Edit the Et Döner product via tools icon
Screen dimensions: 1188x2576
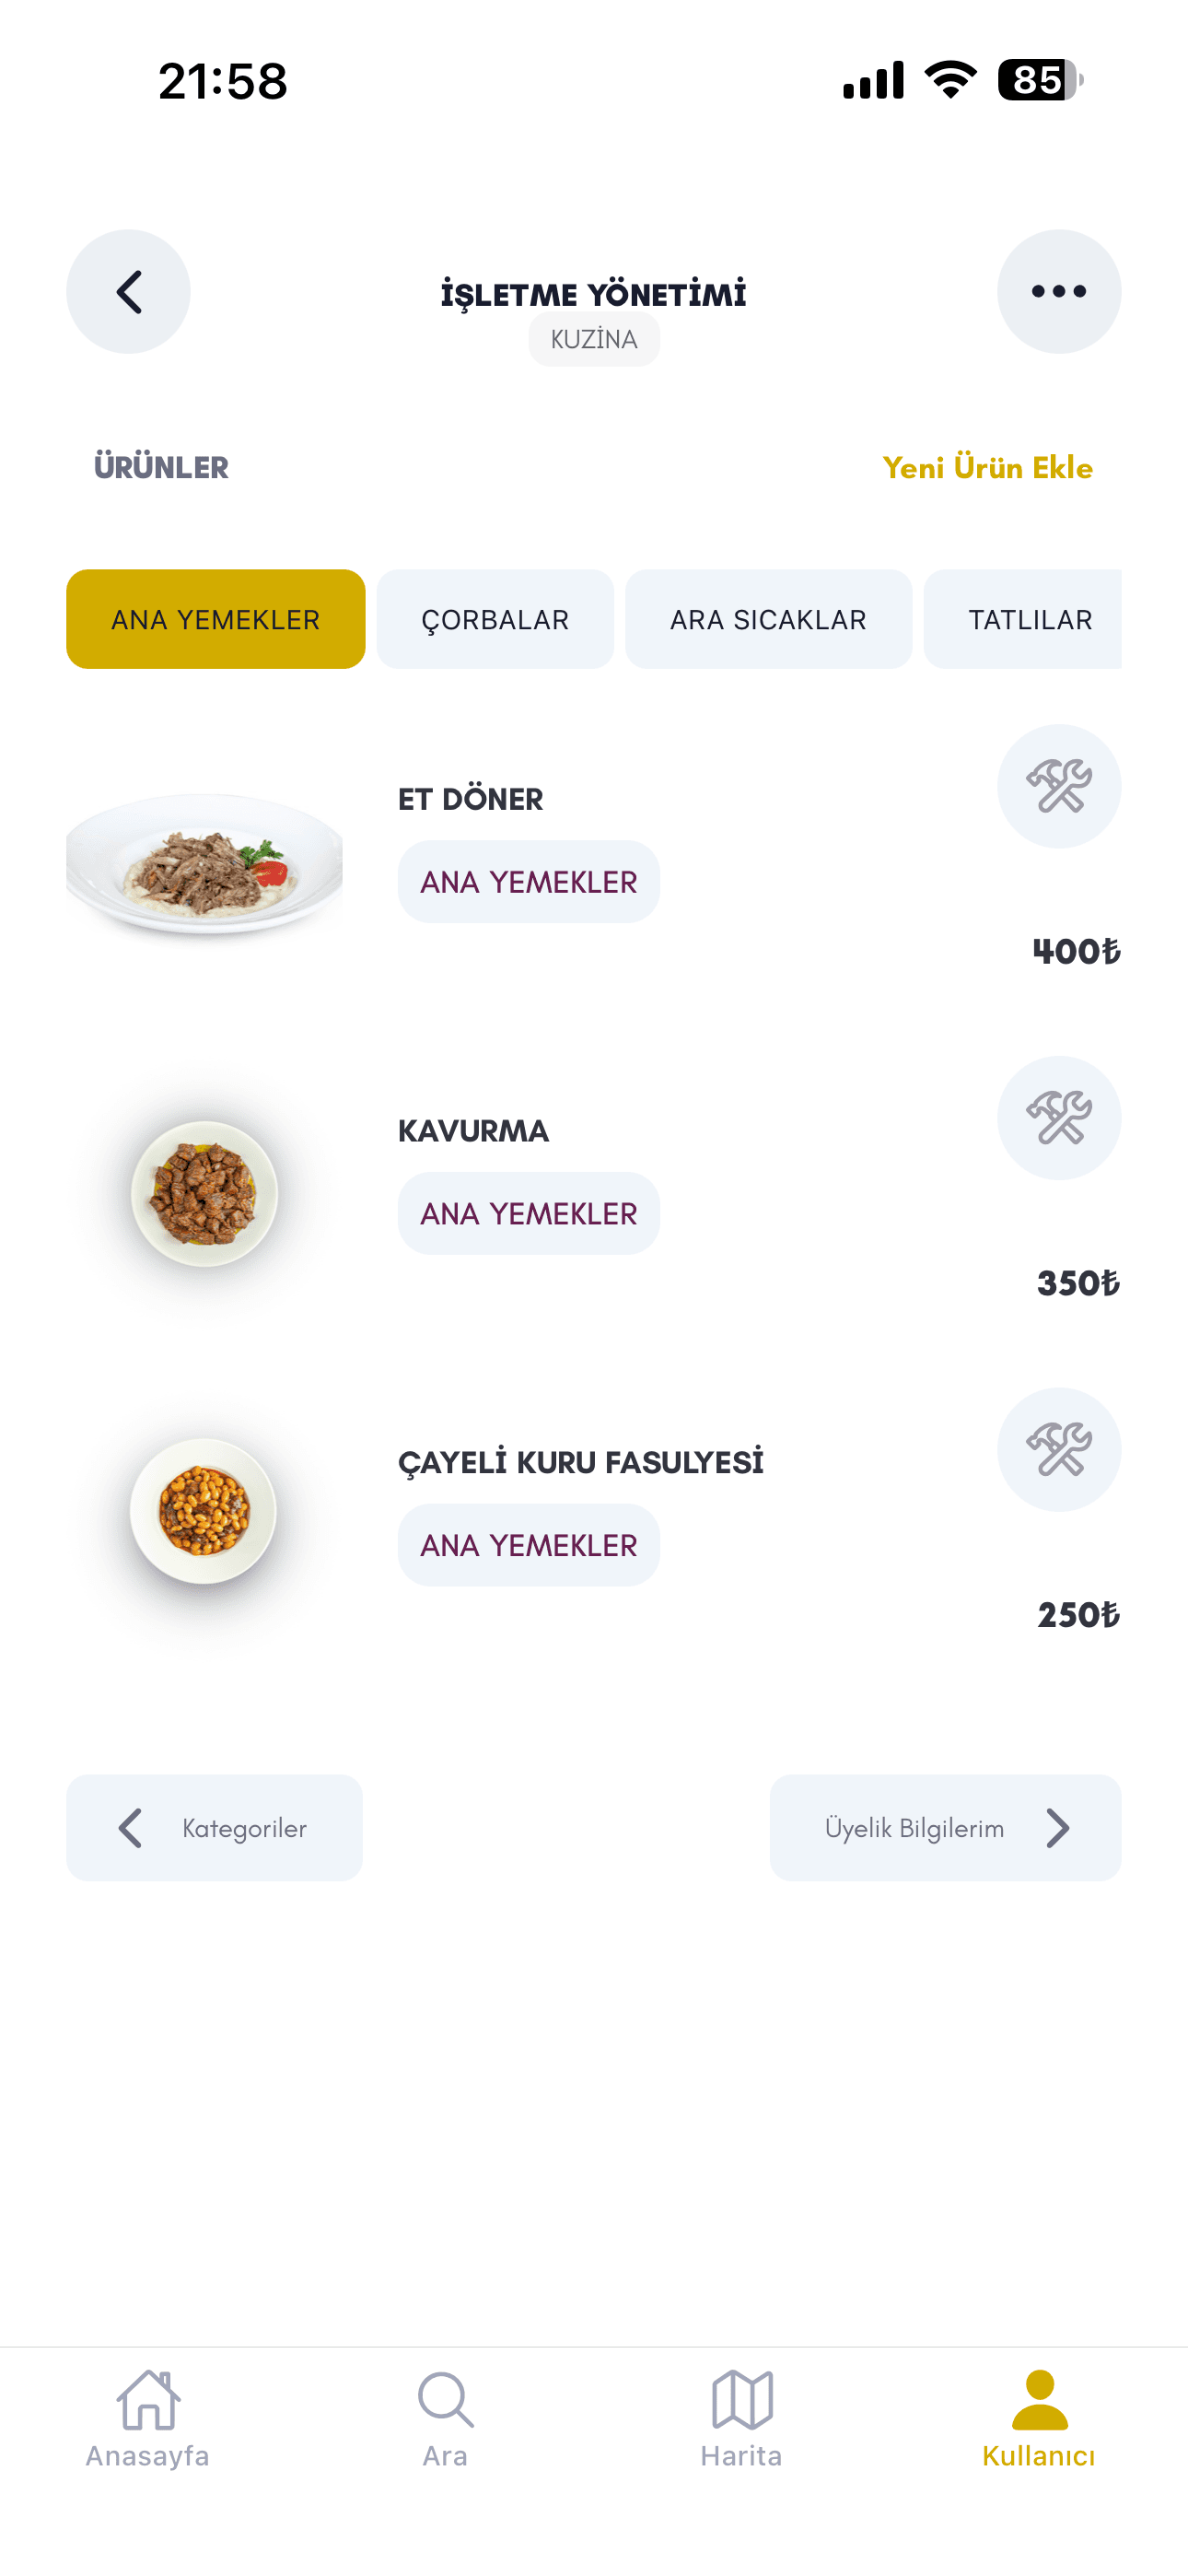[x=1058, y=786]
